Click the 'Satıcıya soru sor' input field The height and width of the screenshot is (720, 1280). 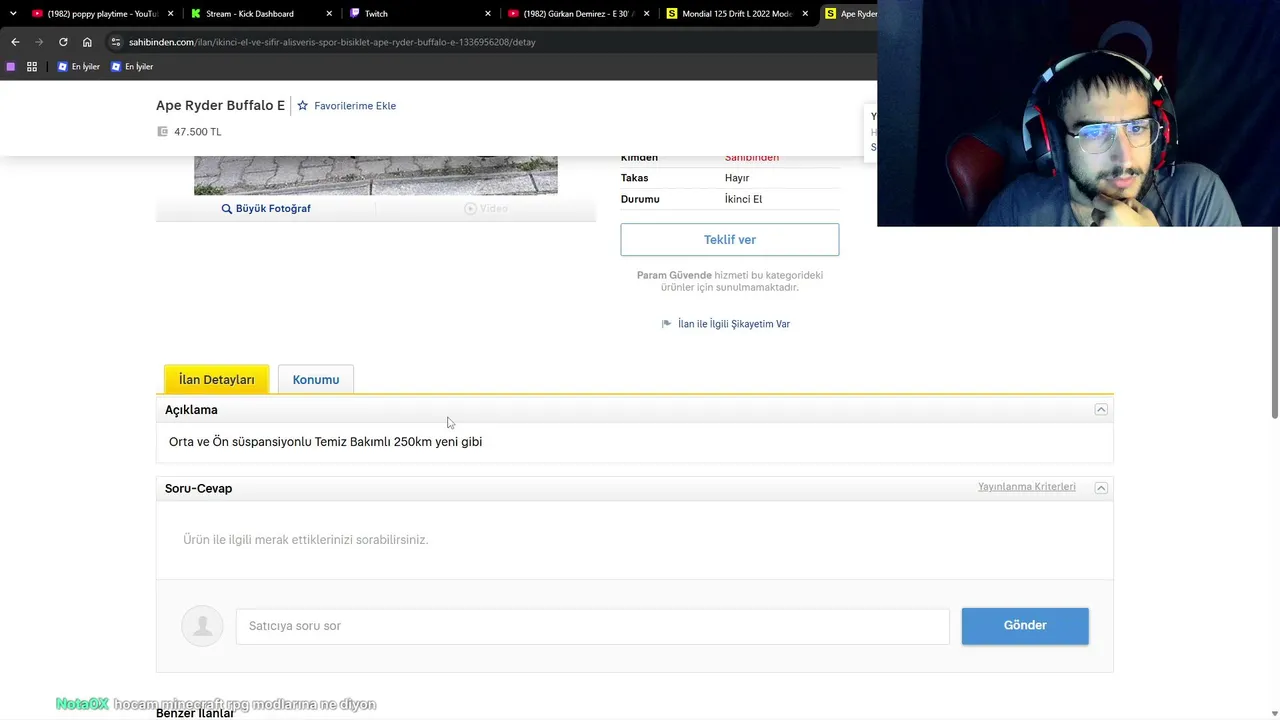(x=593, y=626)
